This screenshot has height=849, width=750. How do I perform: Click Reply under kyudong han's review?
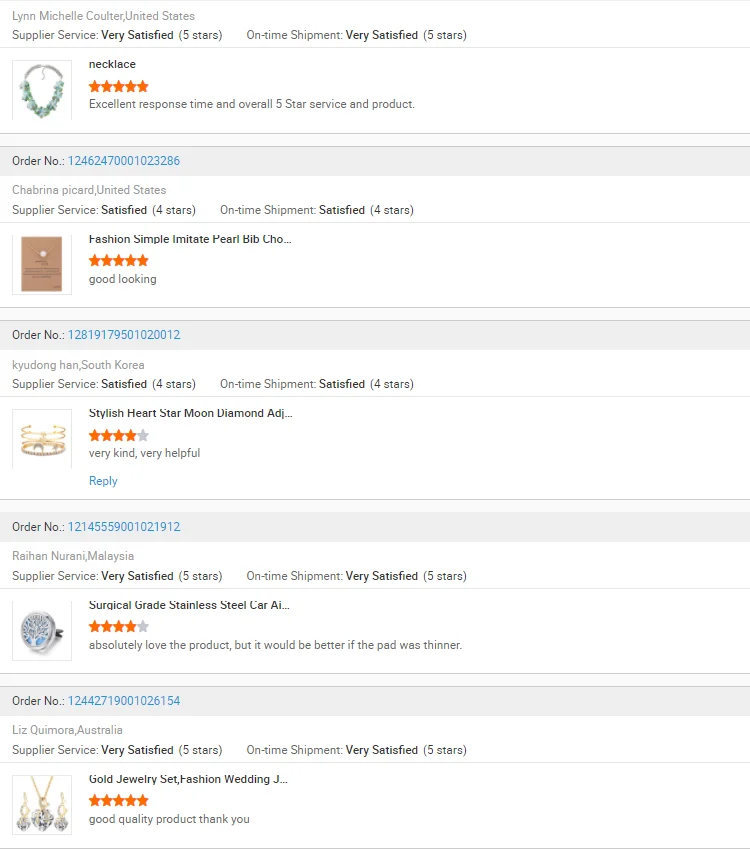click(103, 481)
